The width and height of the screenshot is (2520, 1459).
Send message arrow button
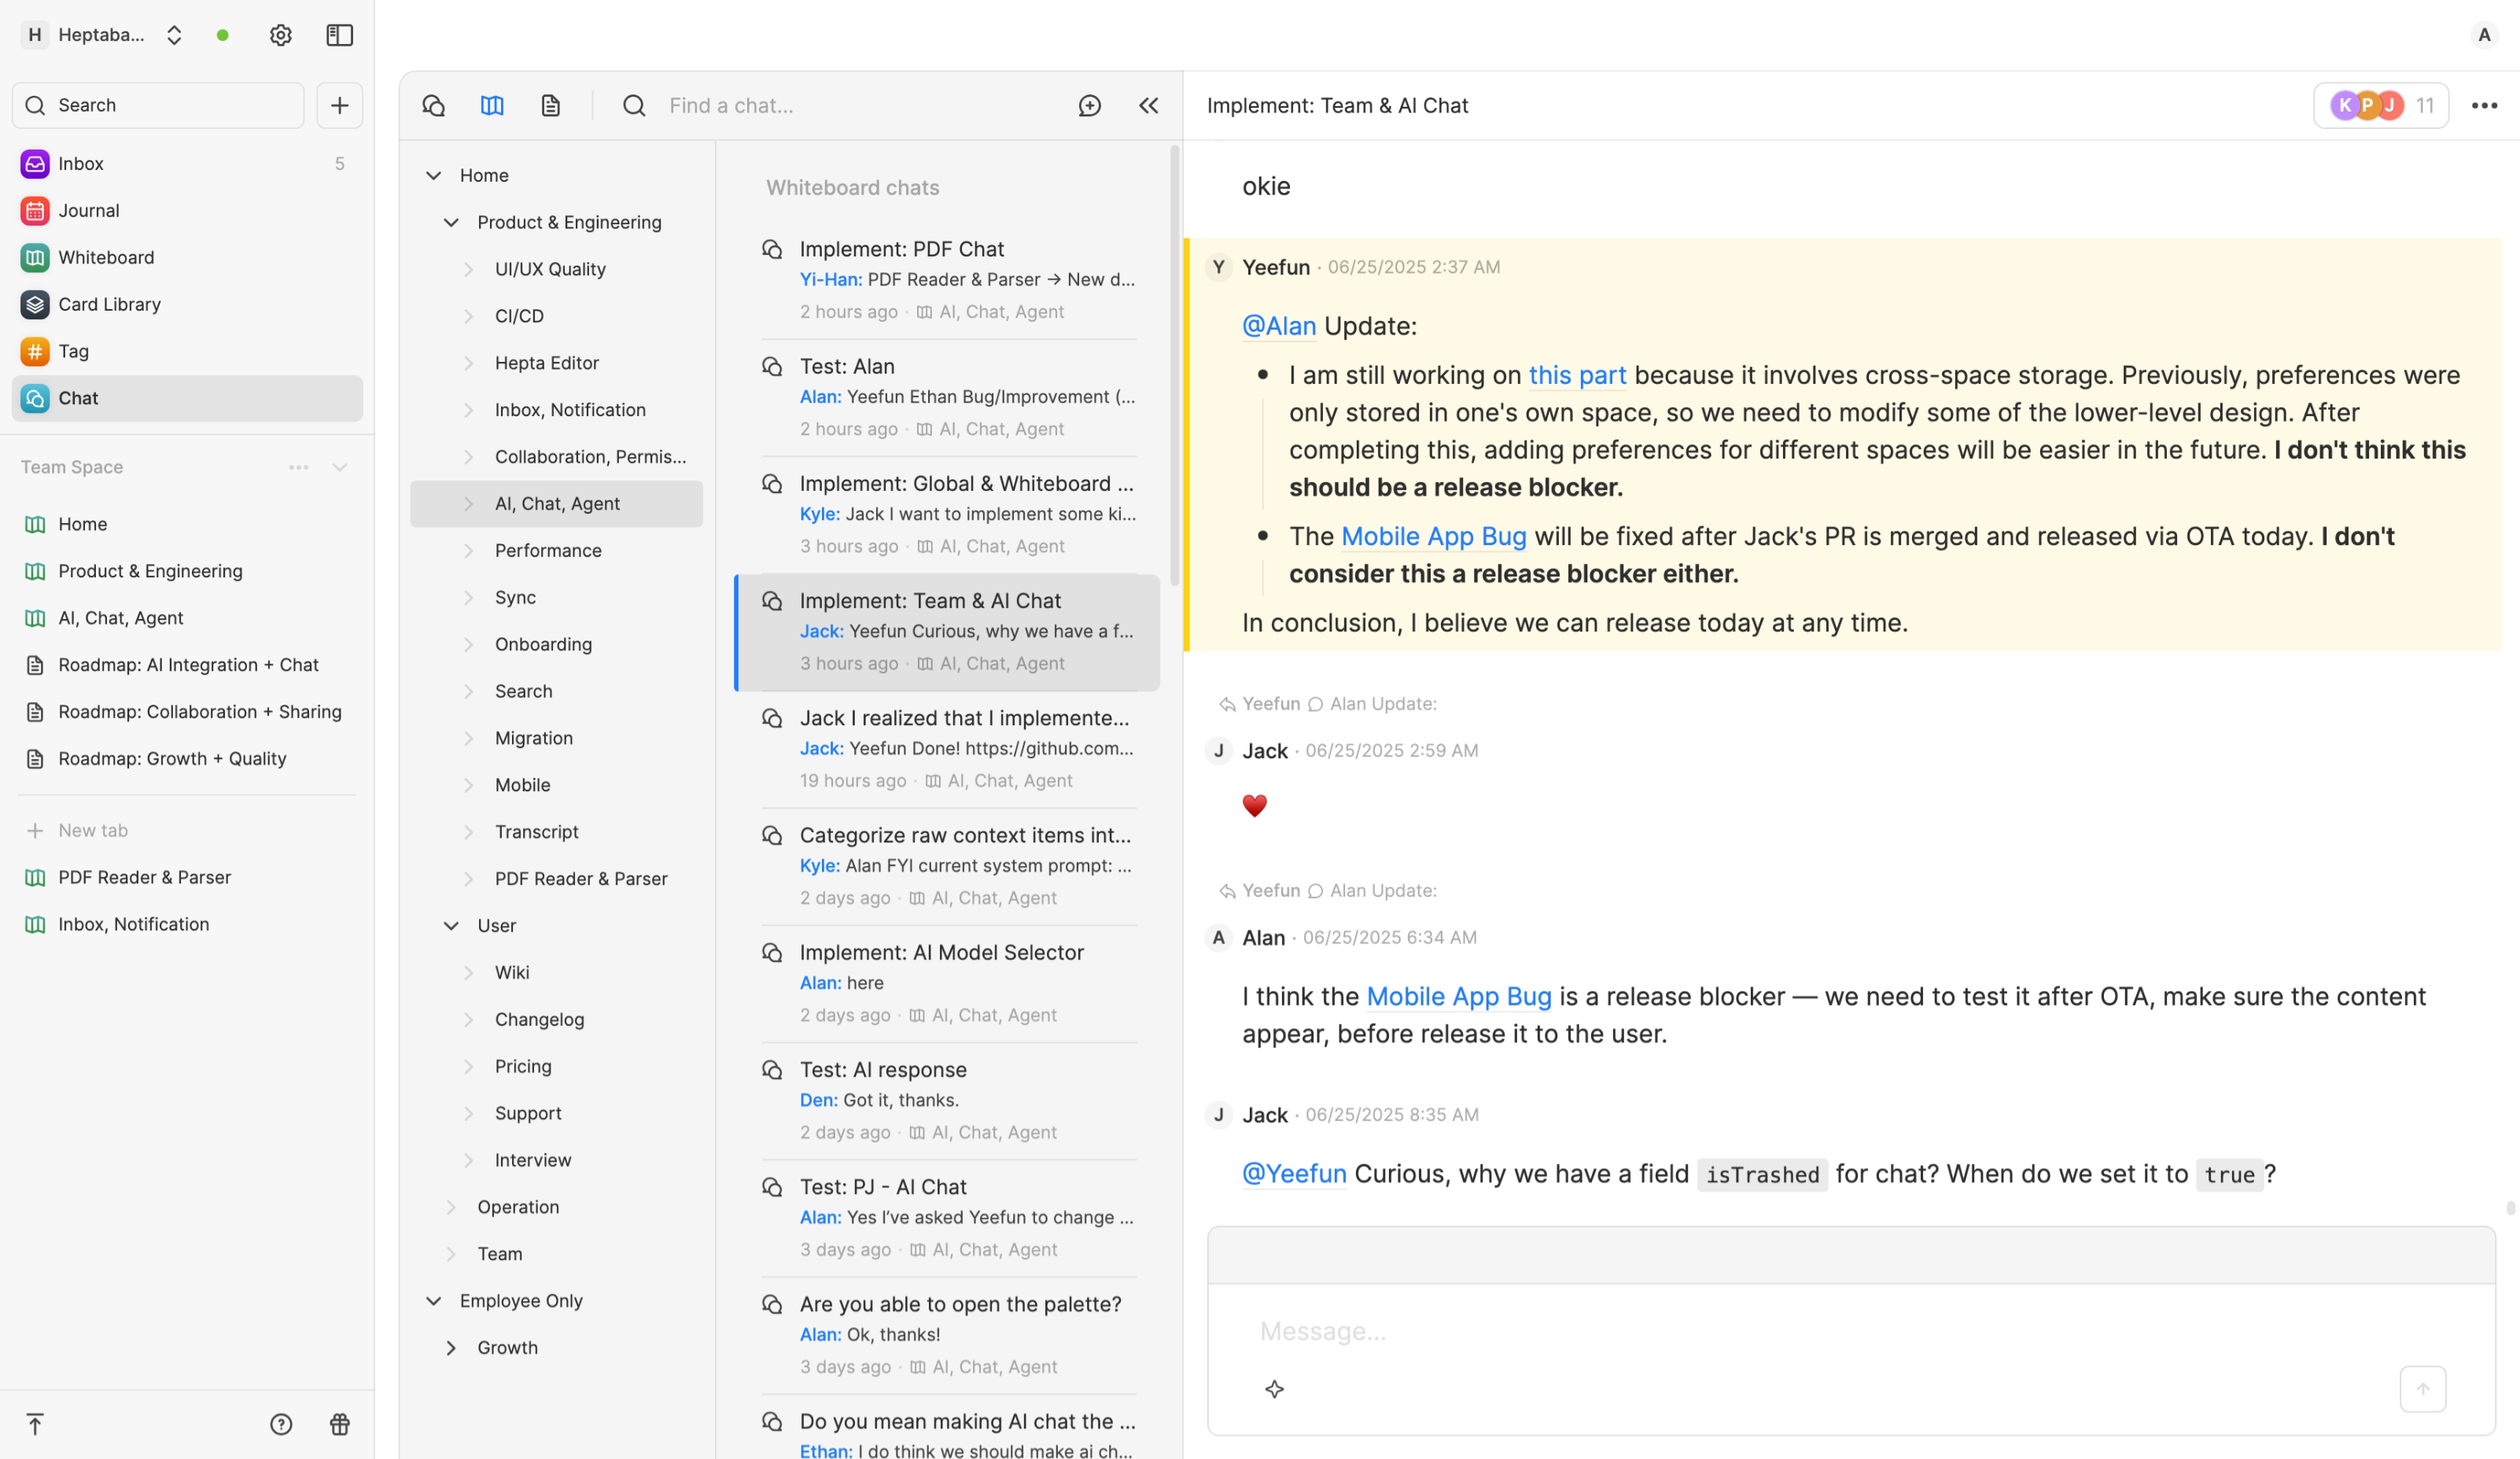[x=2423, y=1389]
